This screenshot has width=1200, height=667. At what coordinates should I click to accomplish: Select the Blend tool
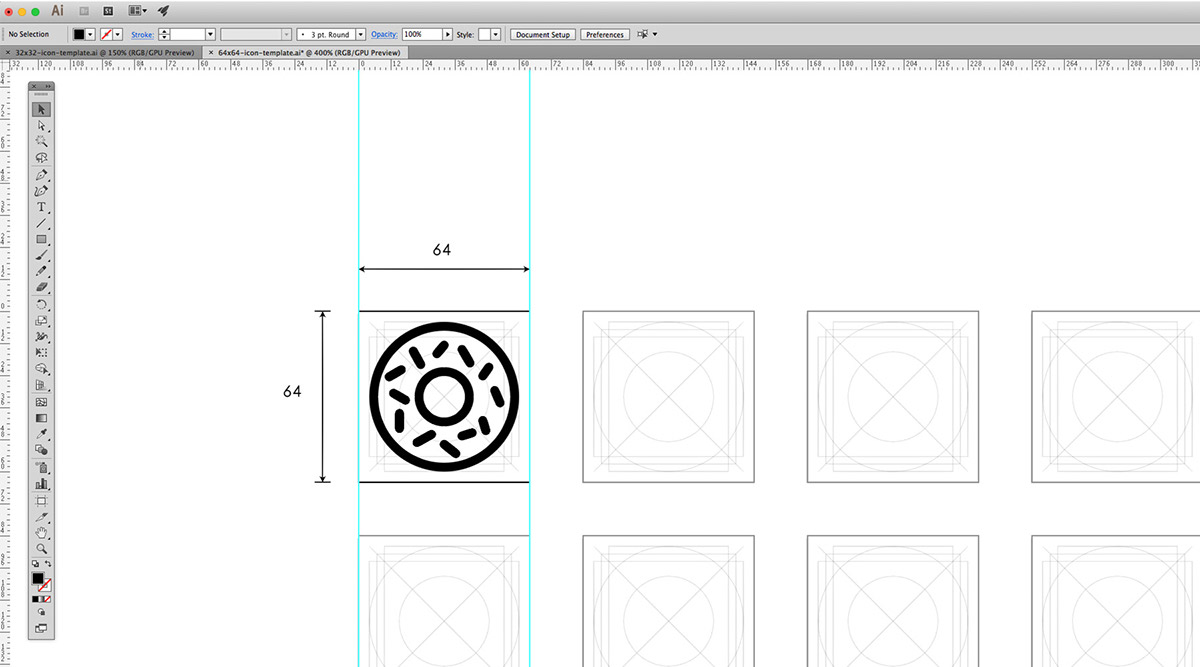[41, 450]
